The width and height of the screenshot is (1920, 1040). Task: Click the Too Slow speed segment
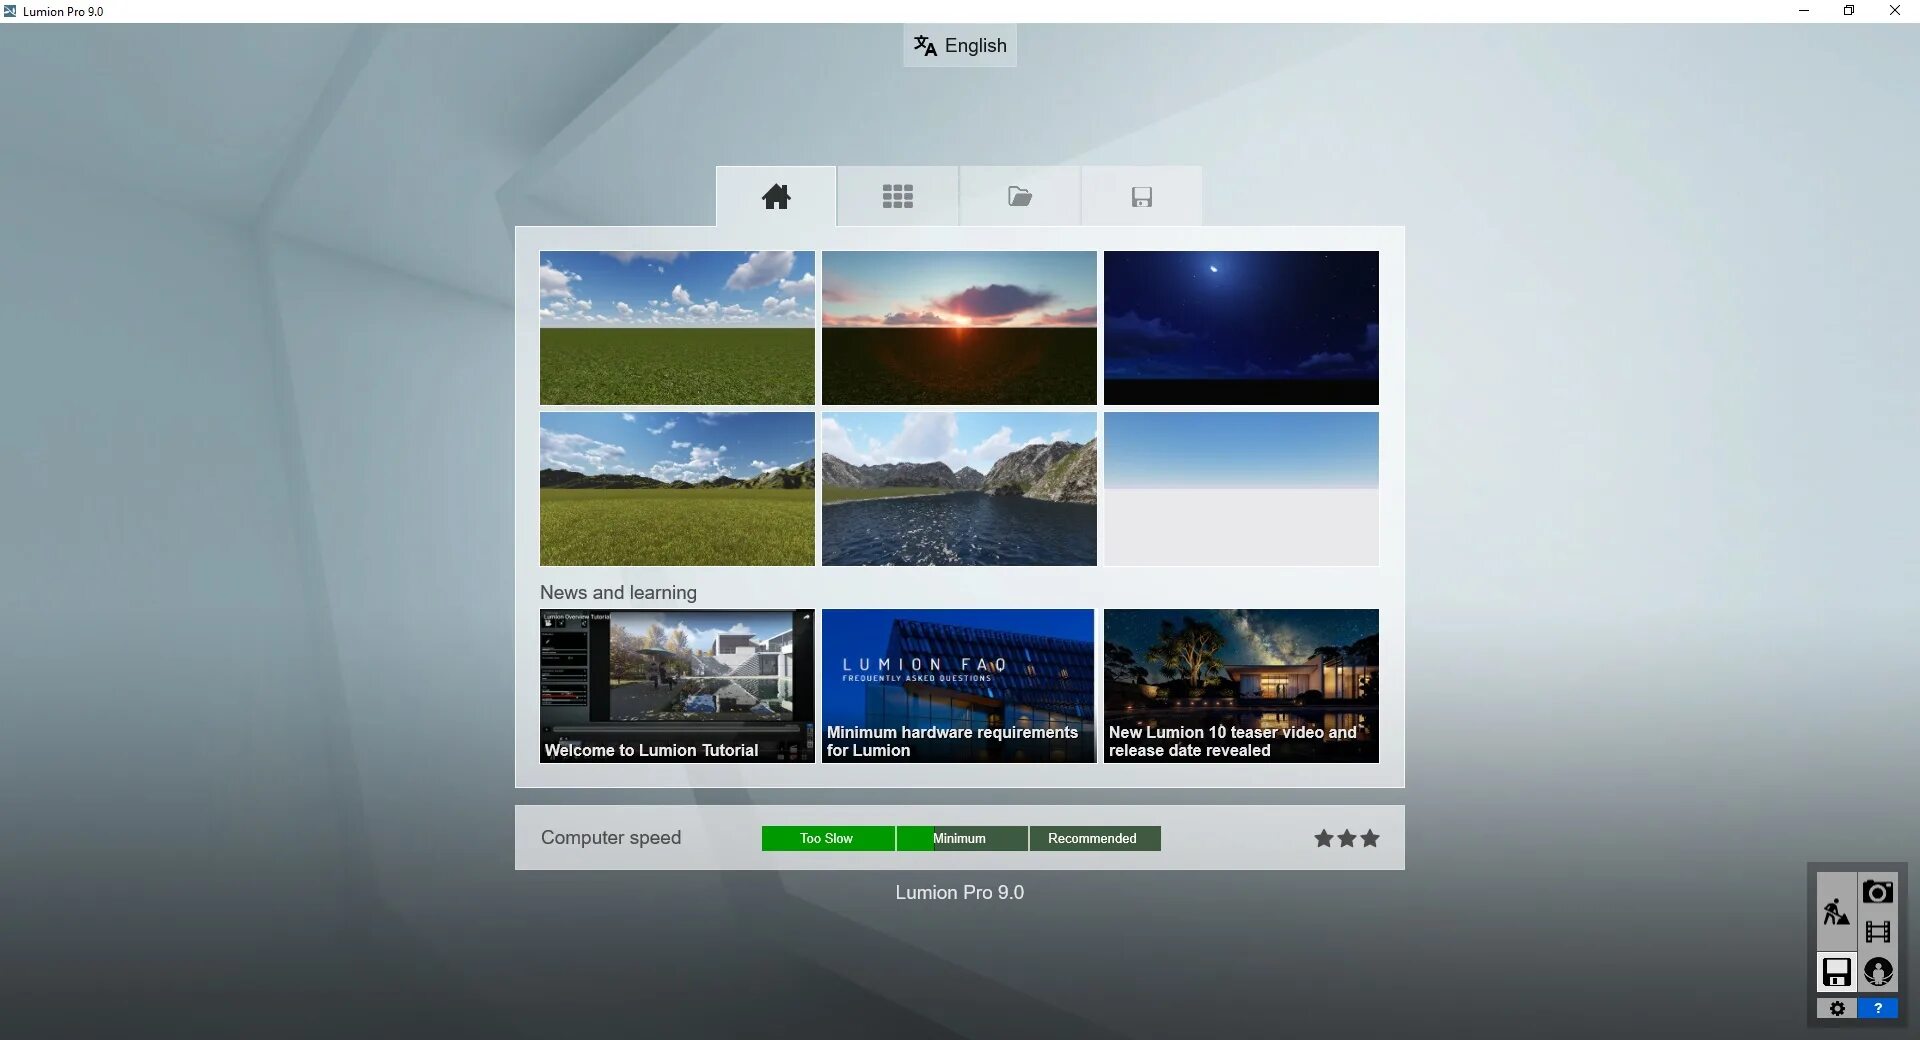tap(828, 838)
